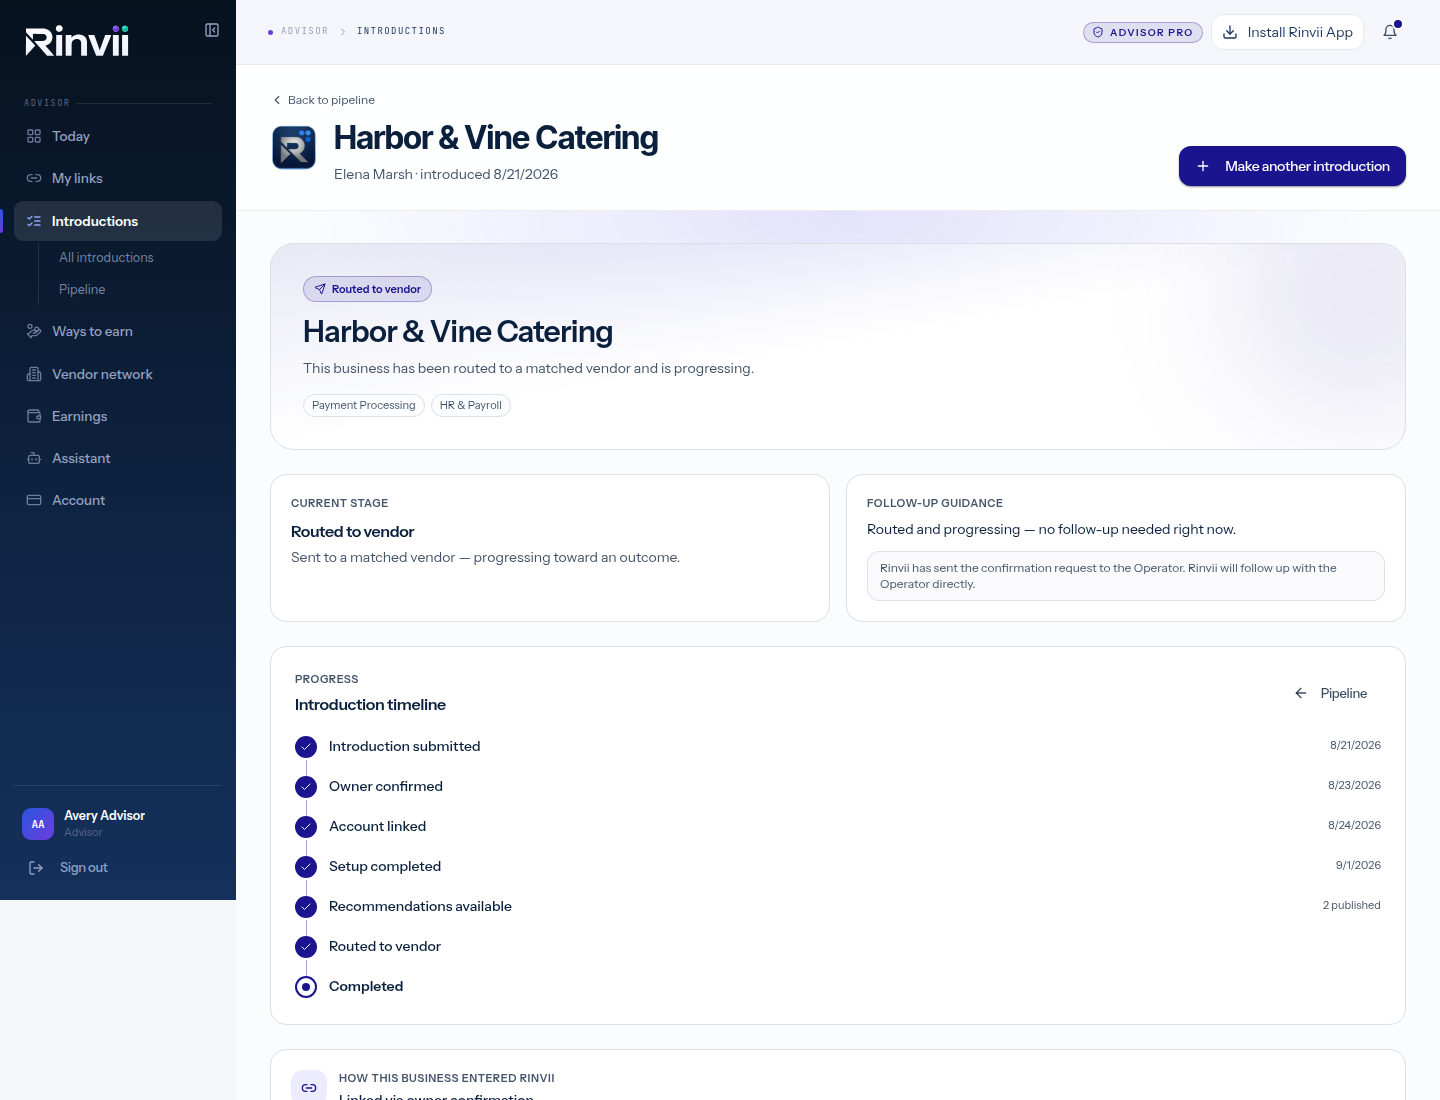Click the Pipeline link in timeline card

[1331, 693]
